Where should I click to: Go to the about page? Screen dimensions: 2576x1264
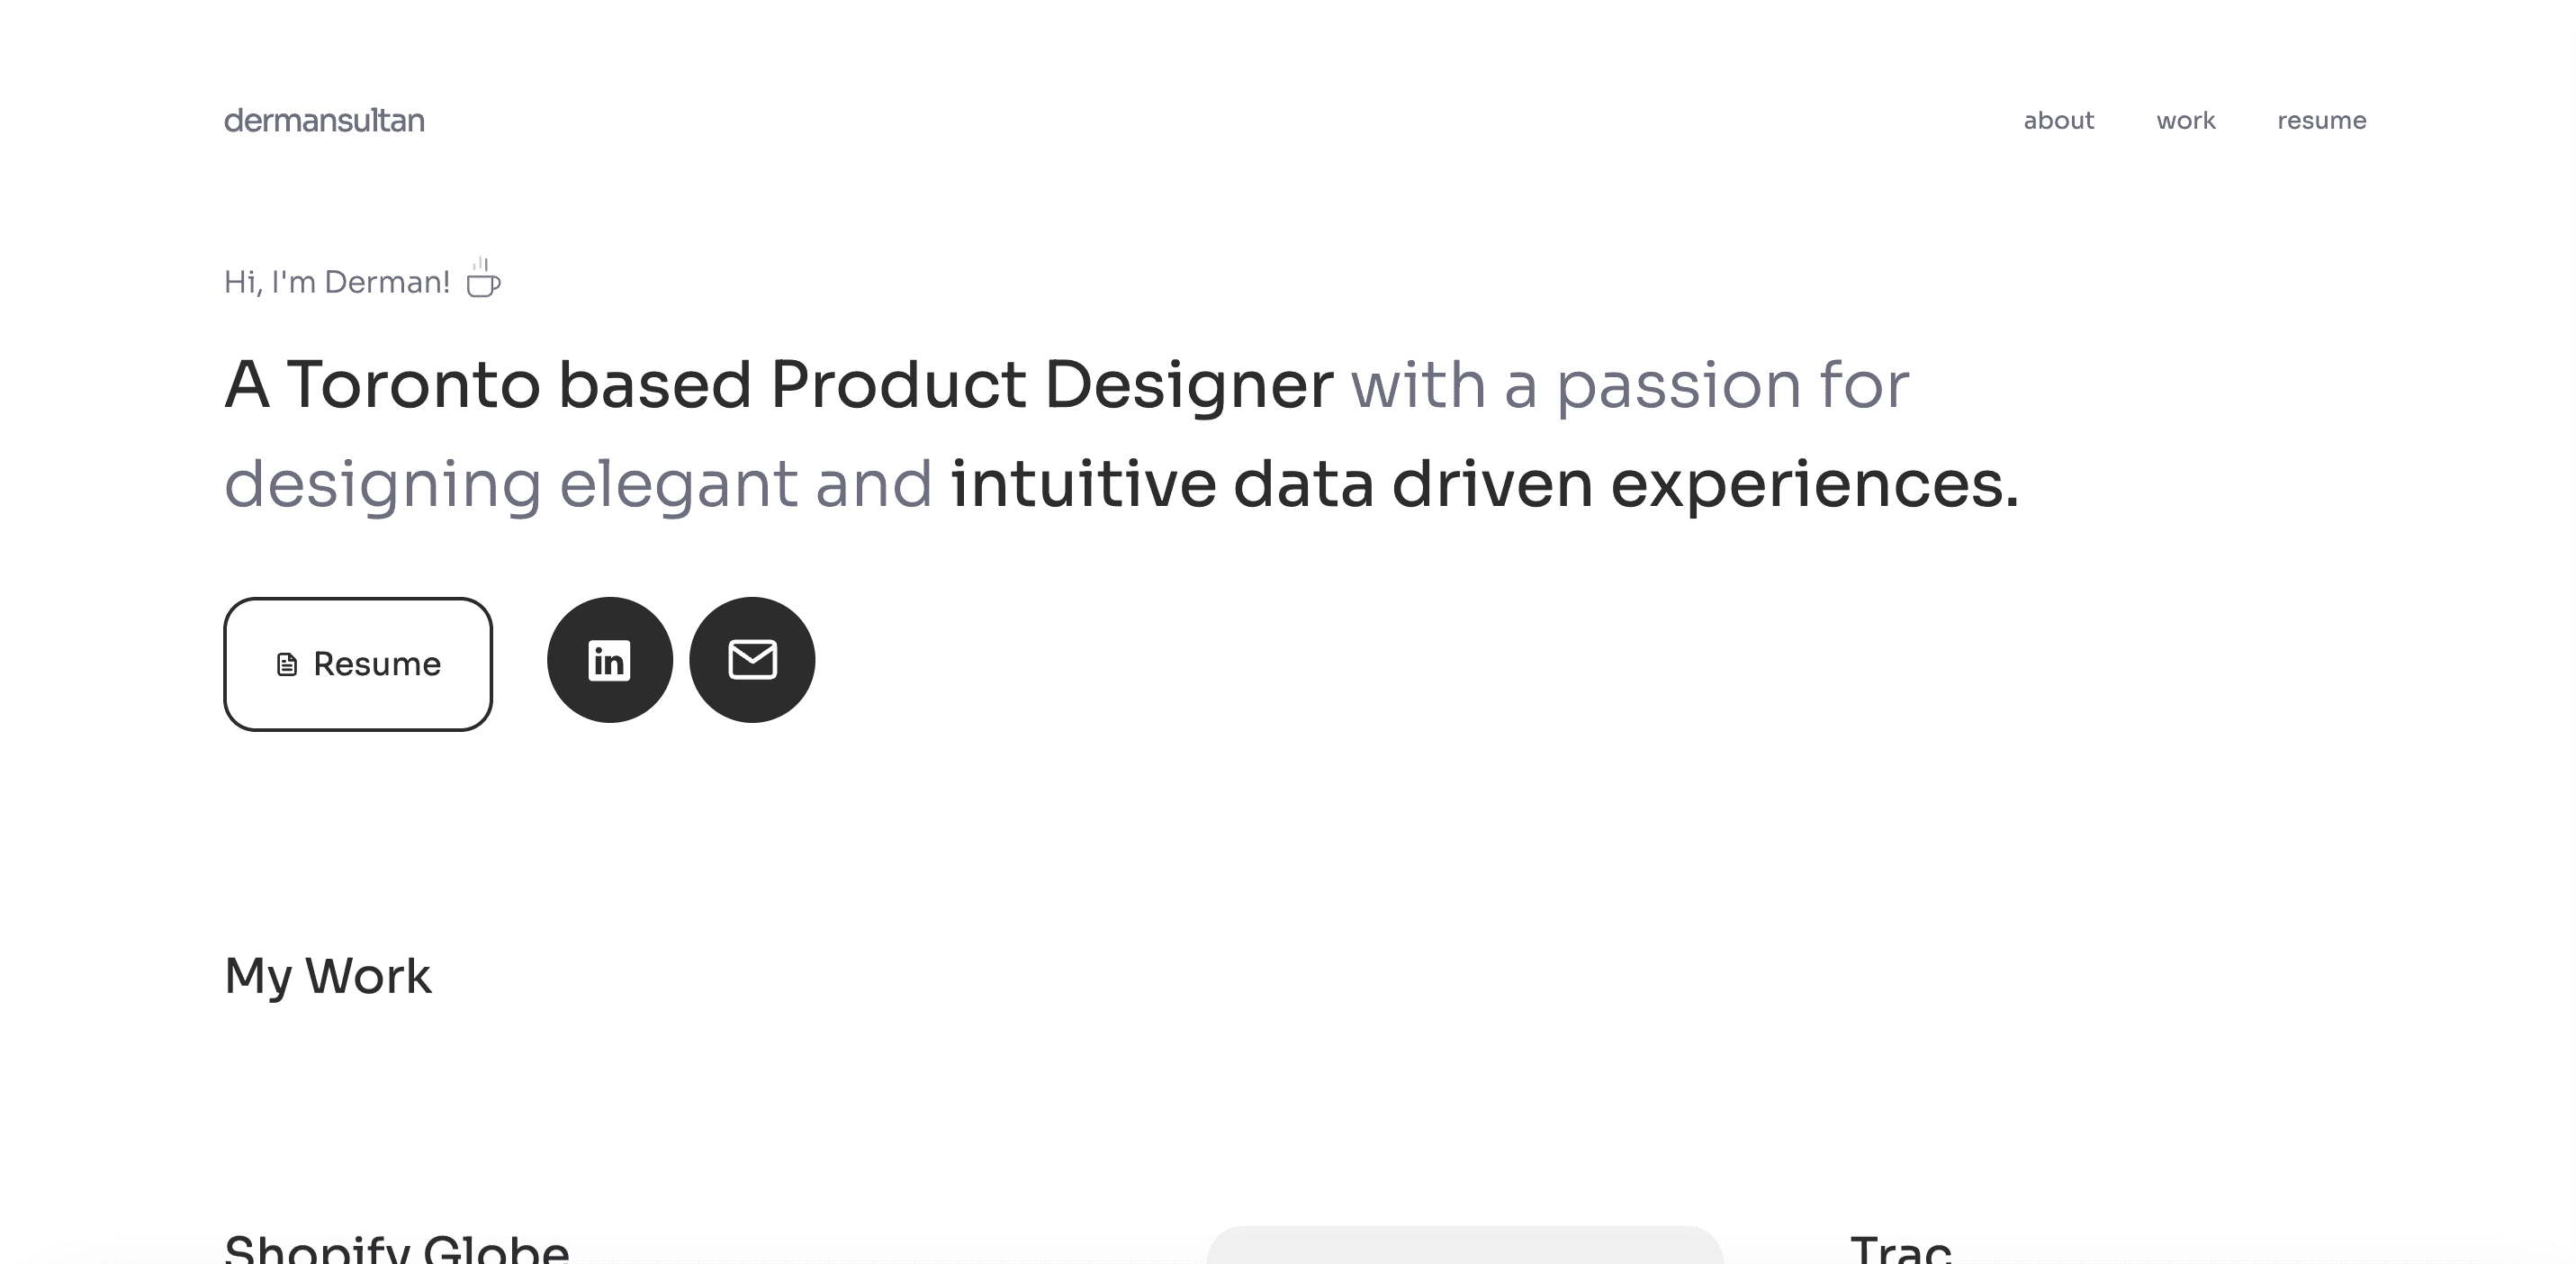click(2058, 121)
